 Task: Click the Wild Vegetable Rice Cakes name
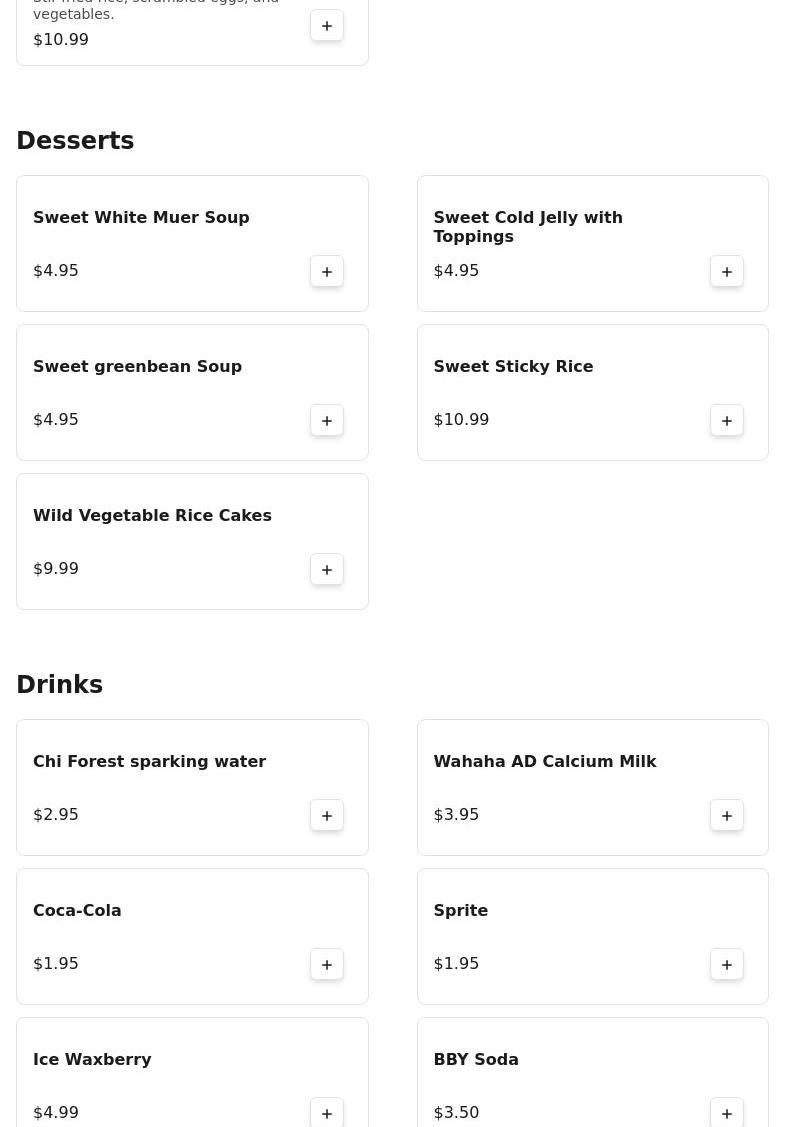click(x=152, y=515)
